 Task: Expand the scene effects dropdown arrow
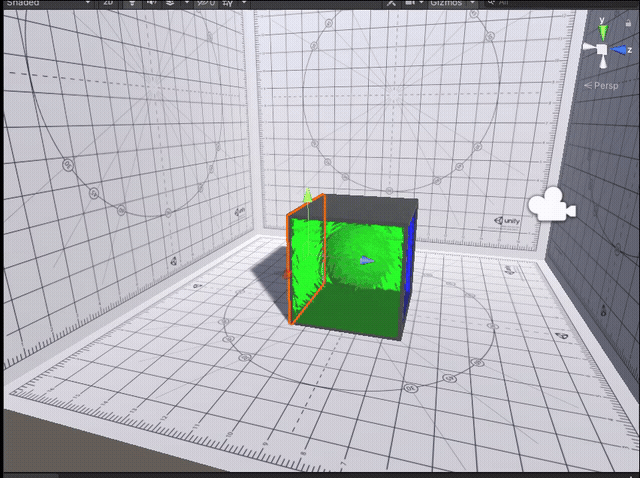coord(187,2)
